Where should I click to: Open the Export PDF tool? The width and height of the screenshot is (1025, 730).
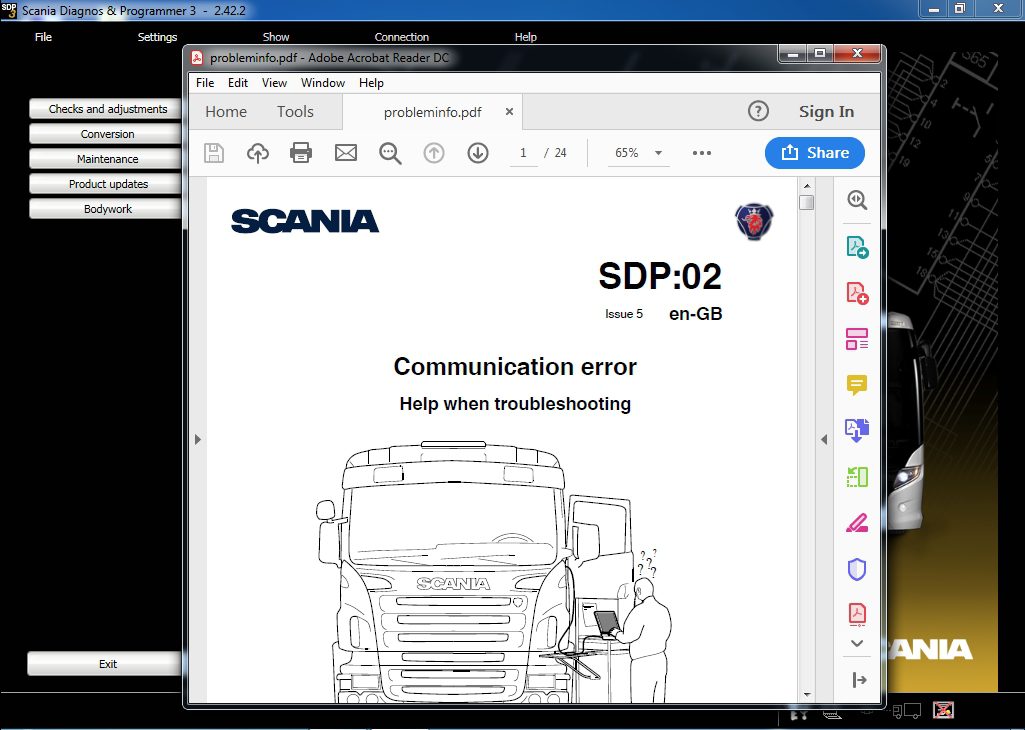(x=857, y=245)
